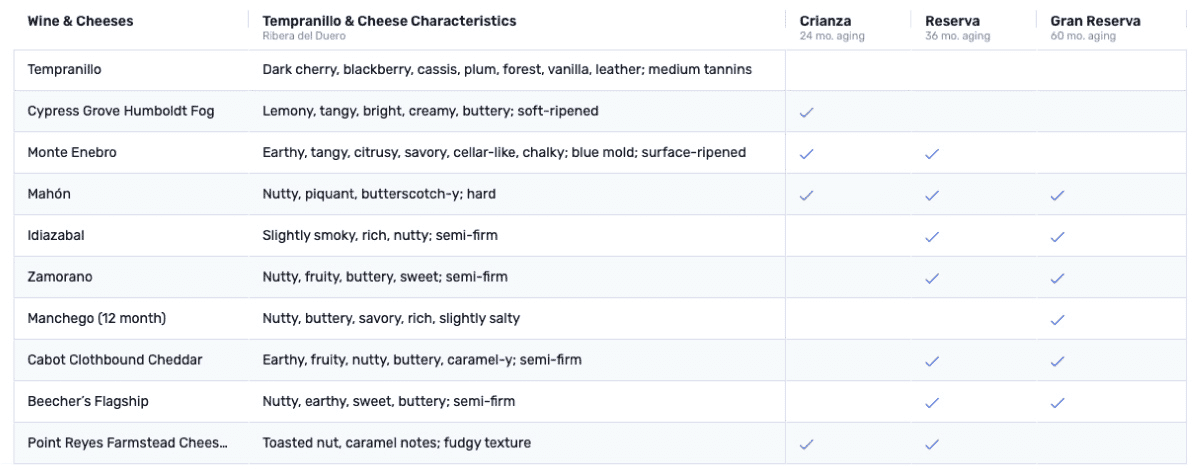Click the Reserva checkmark for Idiazabal

[x=932, y=237]
